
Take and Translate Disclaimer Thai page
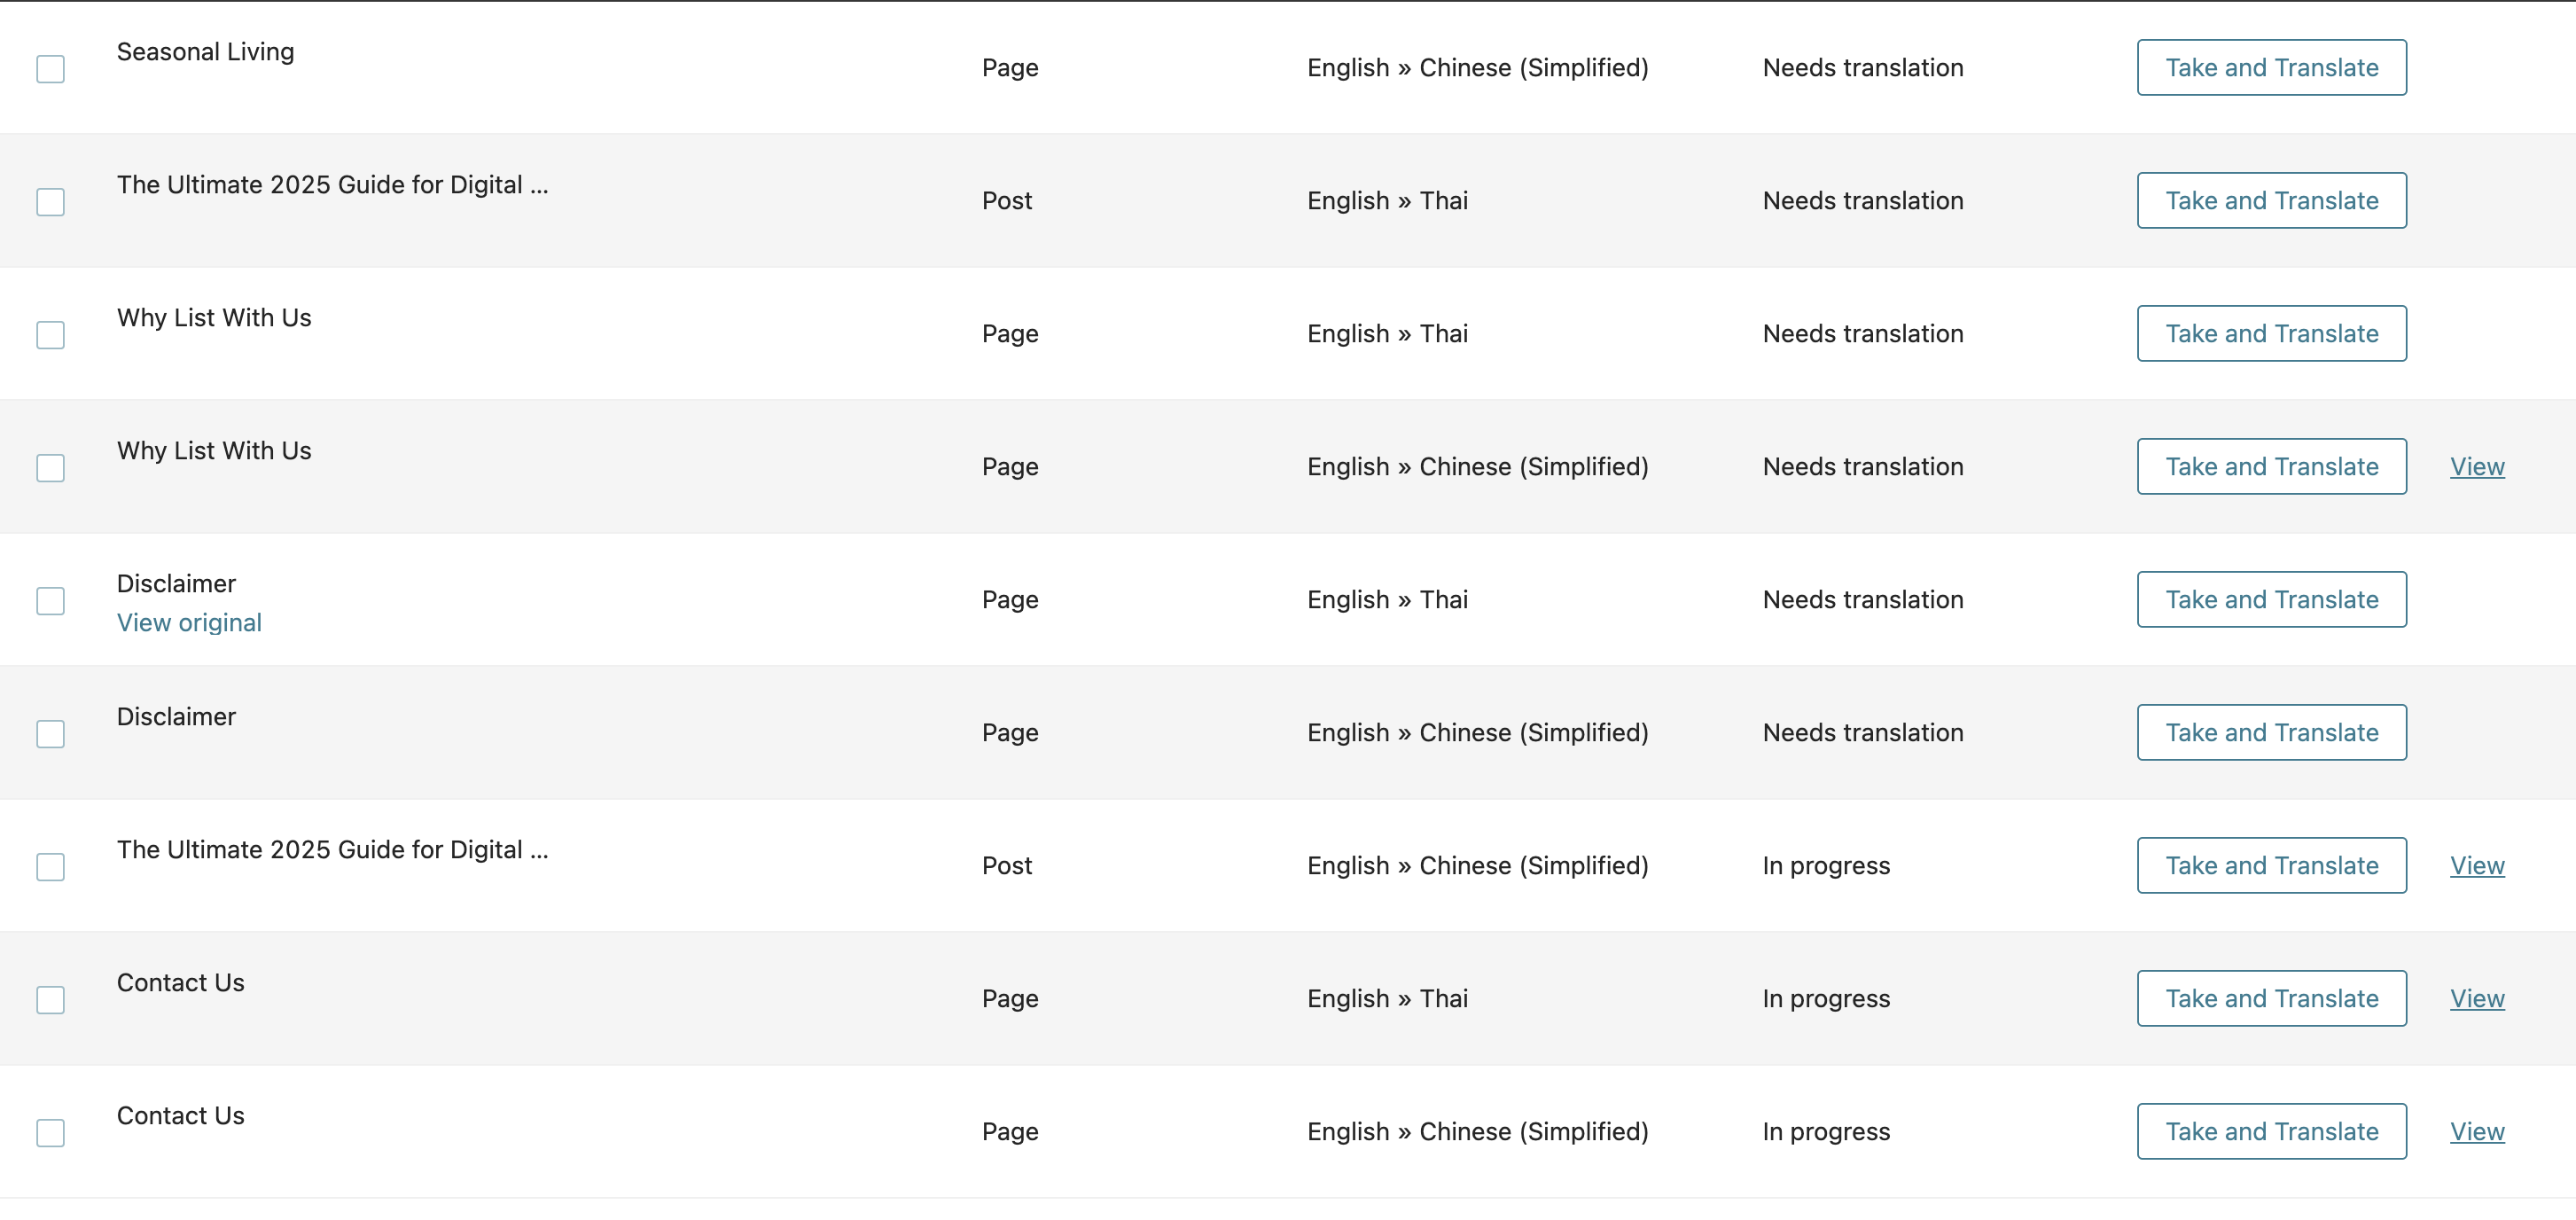[2272, 599]
